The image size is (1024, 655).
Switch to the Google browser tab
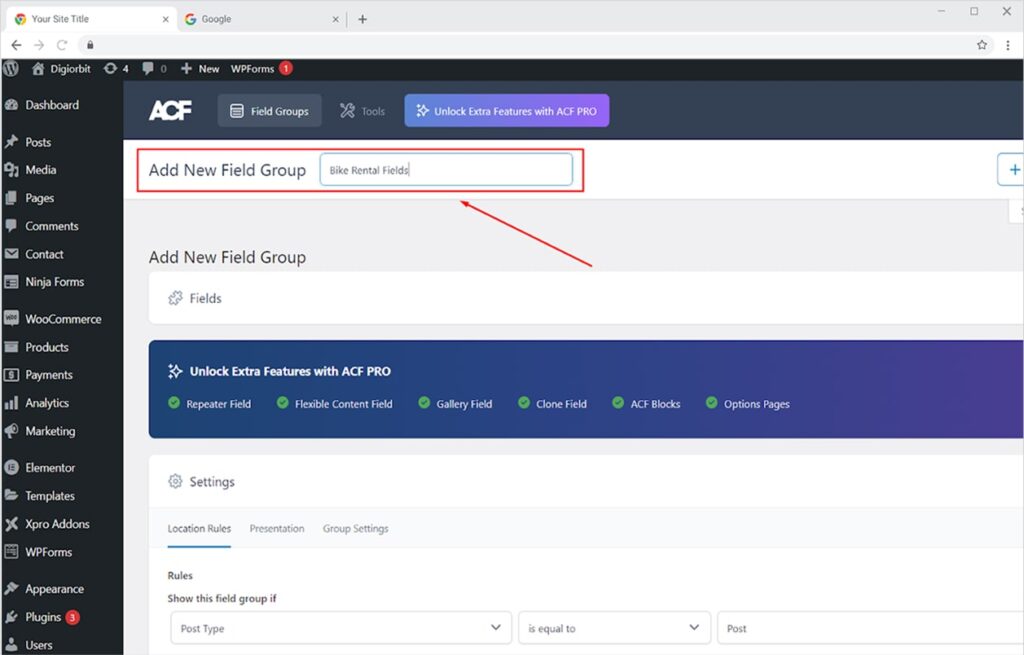[x=261, y=19]
